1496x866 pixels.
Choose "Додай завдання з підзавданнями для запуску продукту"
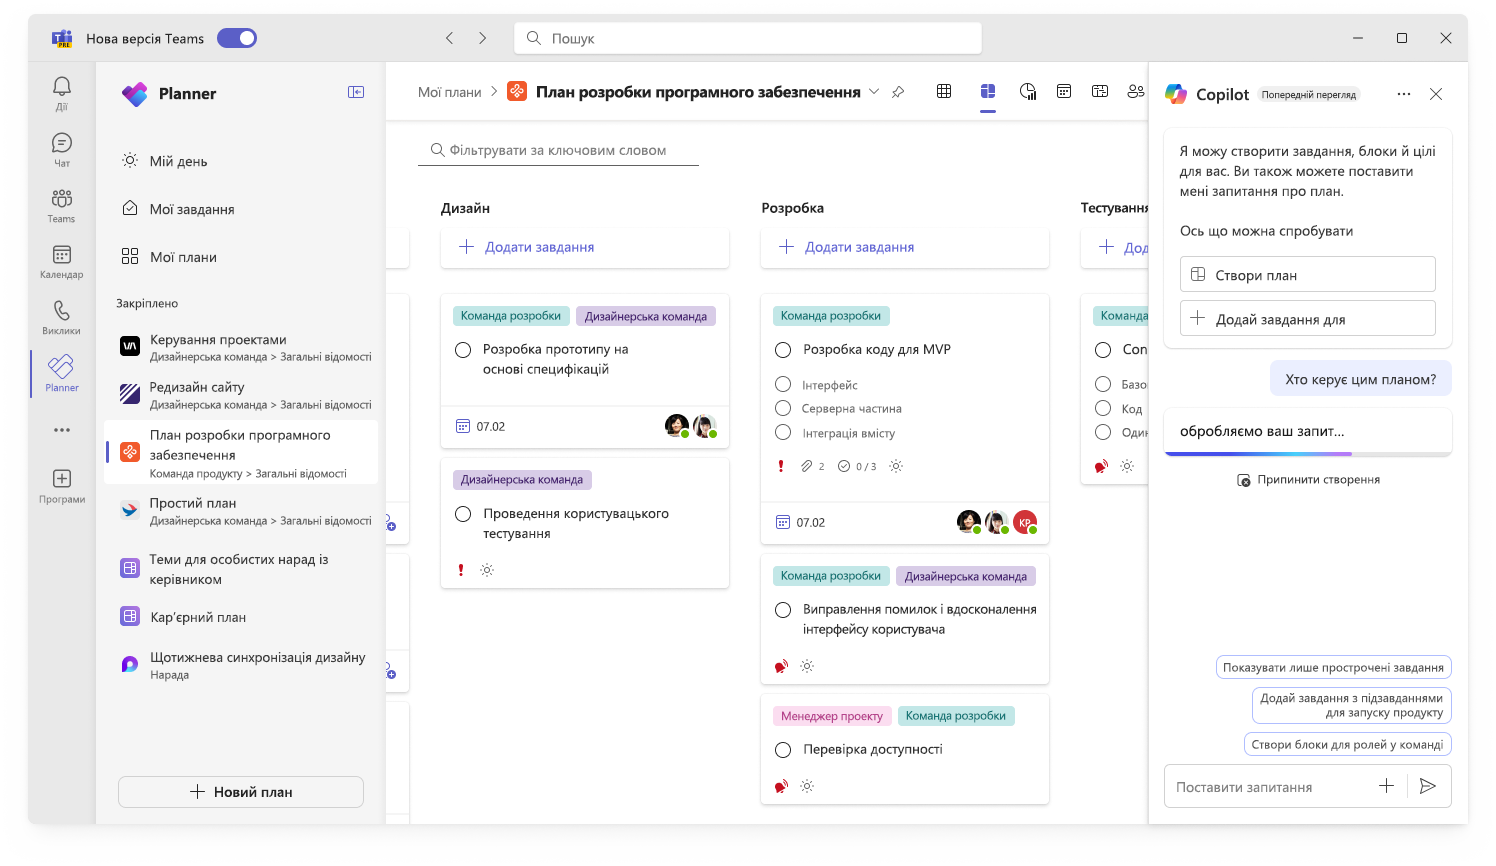[x=1351, y=705]
